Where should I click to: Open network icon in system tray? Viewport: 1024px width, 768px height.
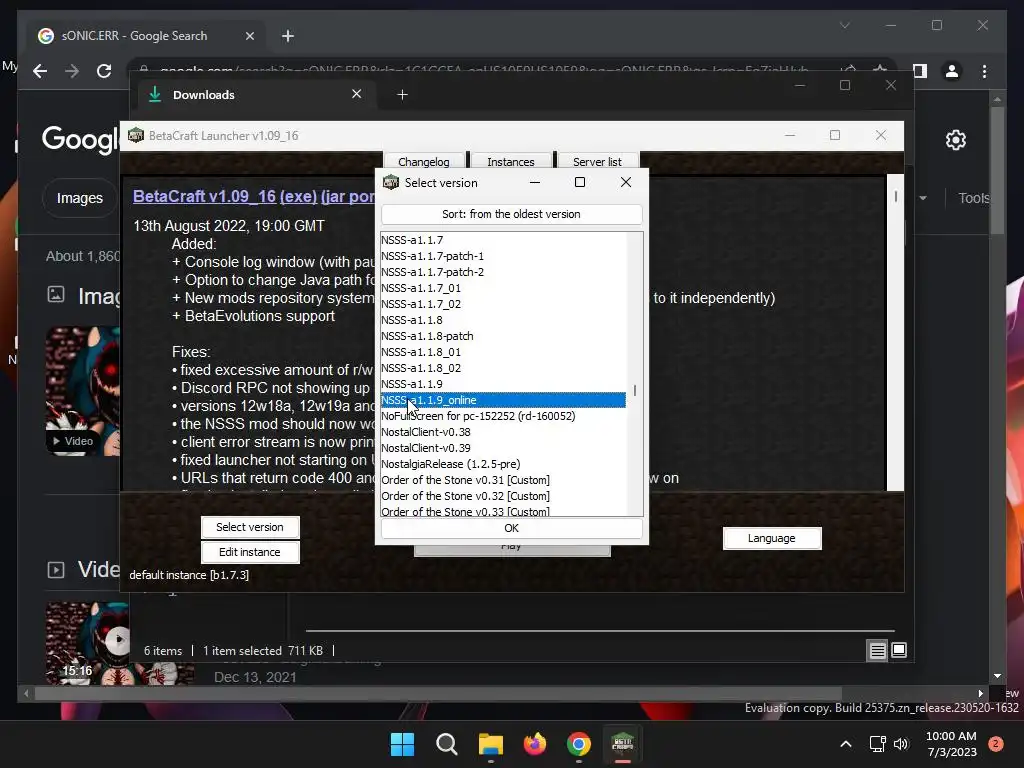(x=878, y=744)
